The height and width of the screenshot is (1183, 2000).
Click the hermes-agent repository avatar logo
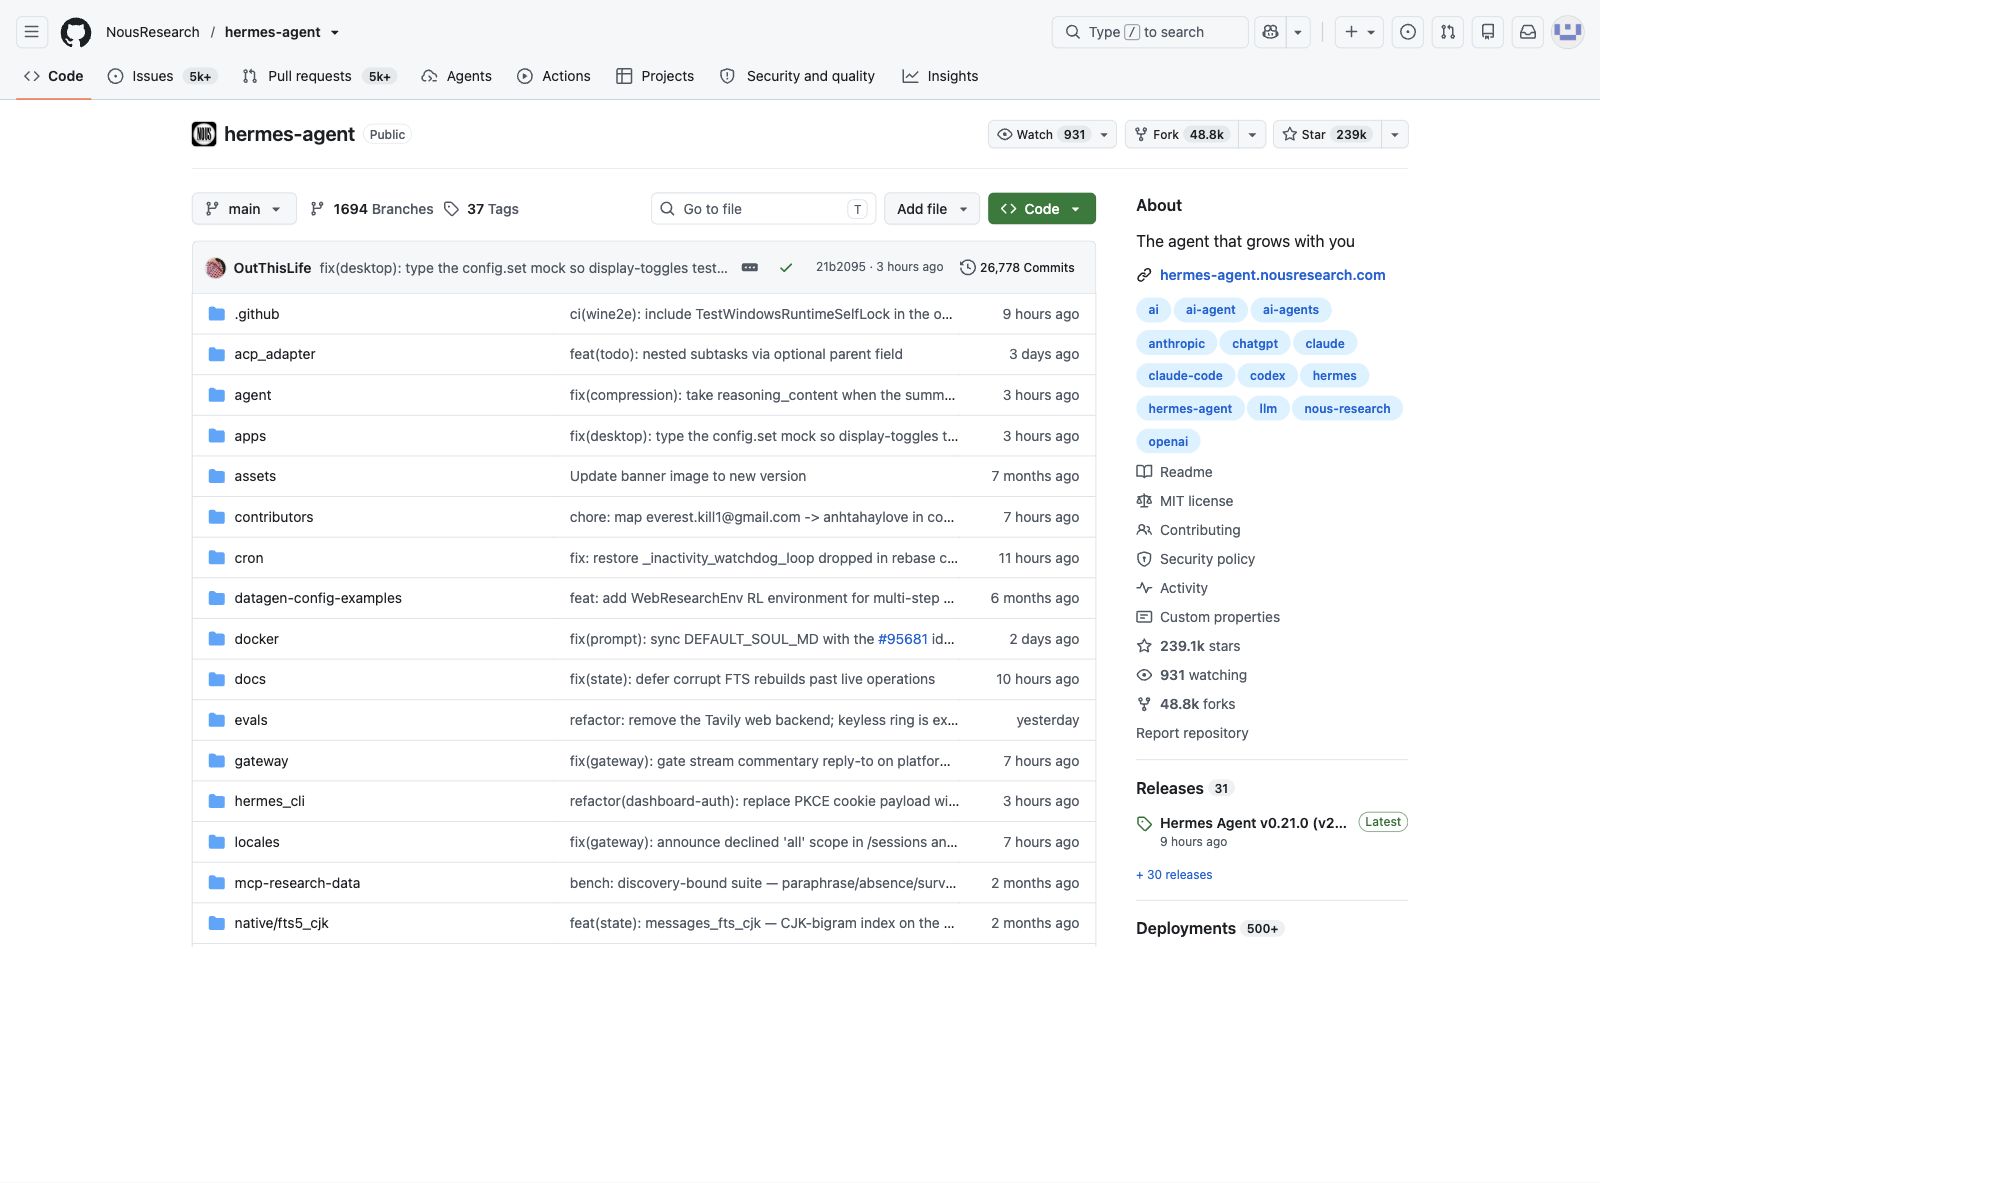tap(204, 134)
